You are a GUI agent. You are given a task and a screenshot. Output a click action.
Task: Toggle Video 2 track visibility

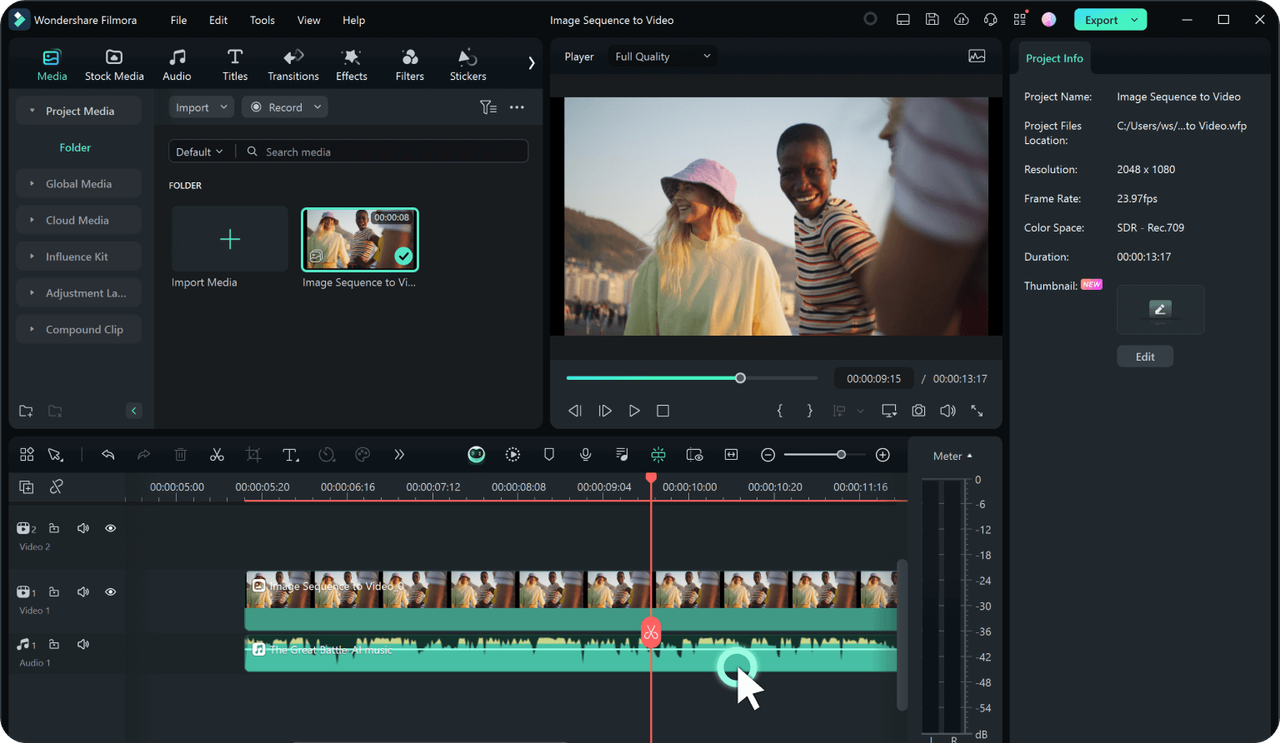111,528
